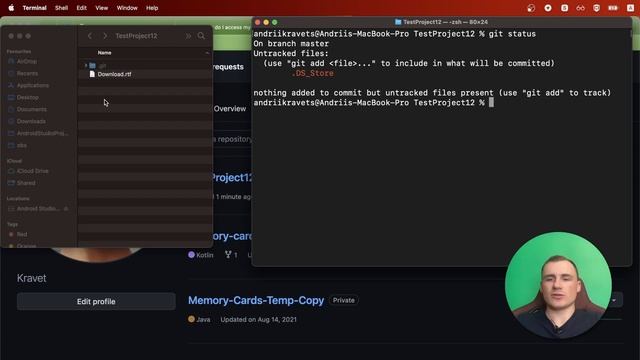Open the Window menu
The image size is (640, 360).
(x=127, y=8)
